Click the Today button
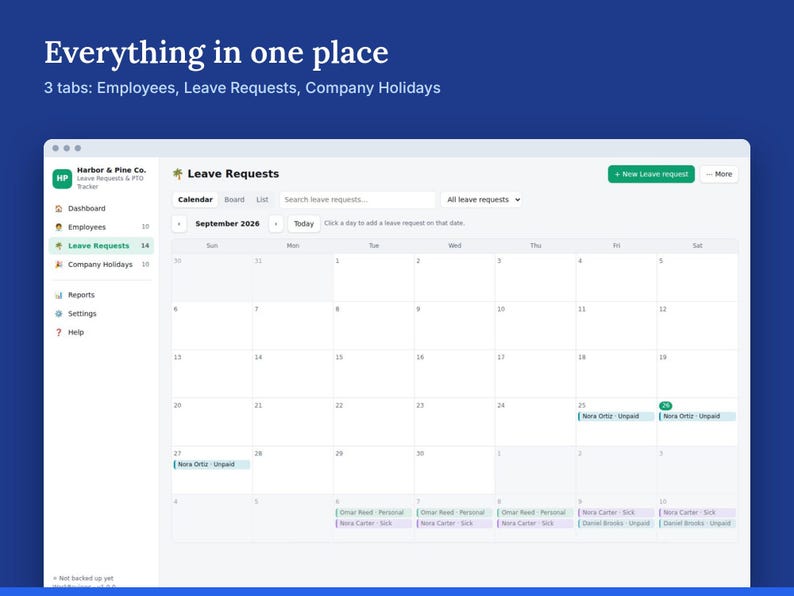The height and width of the screenshot is (596, 794). coord(304,224)
